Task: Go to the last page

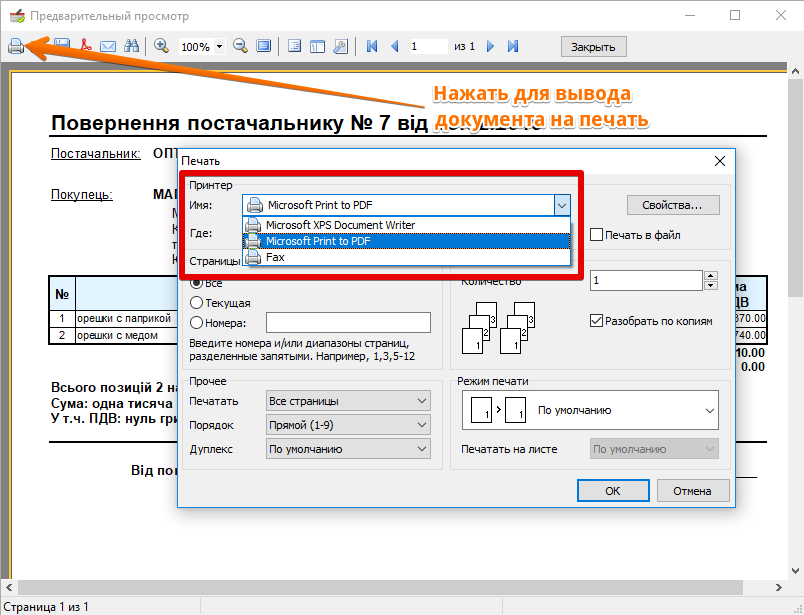Action: 513,46
